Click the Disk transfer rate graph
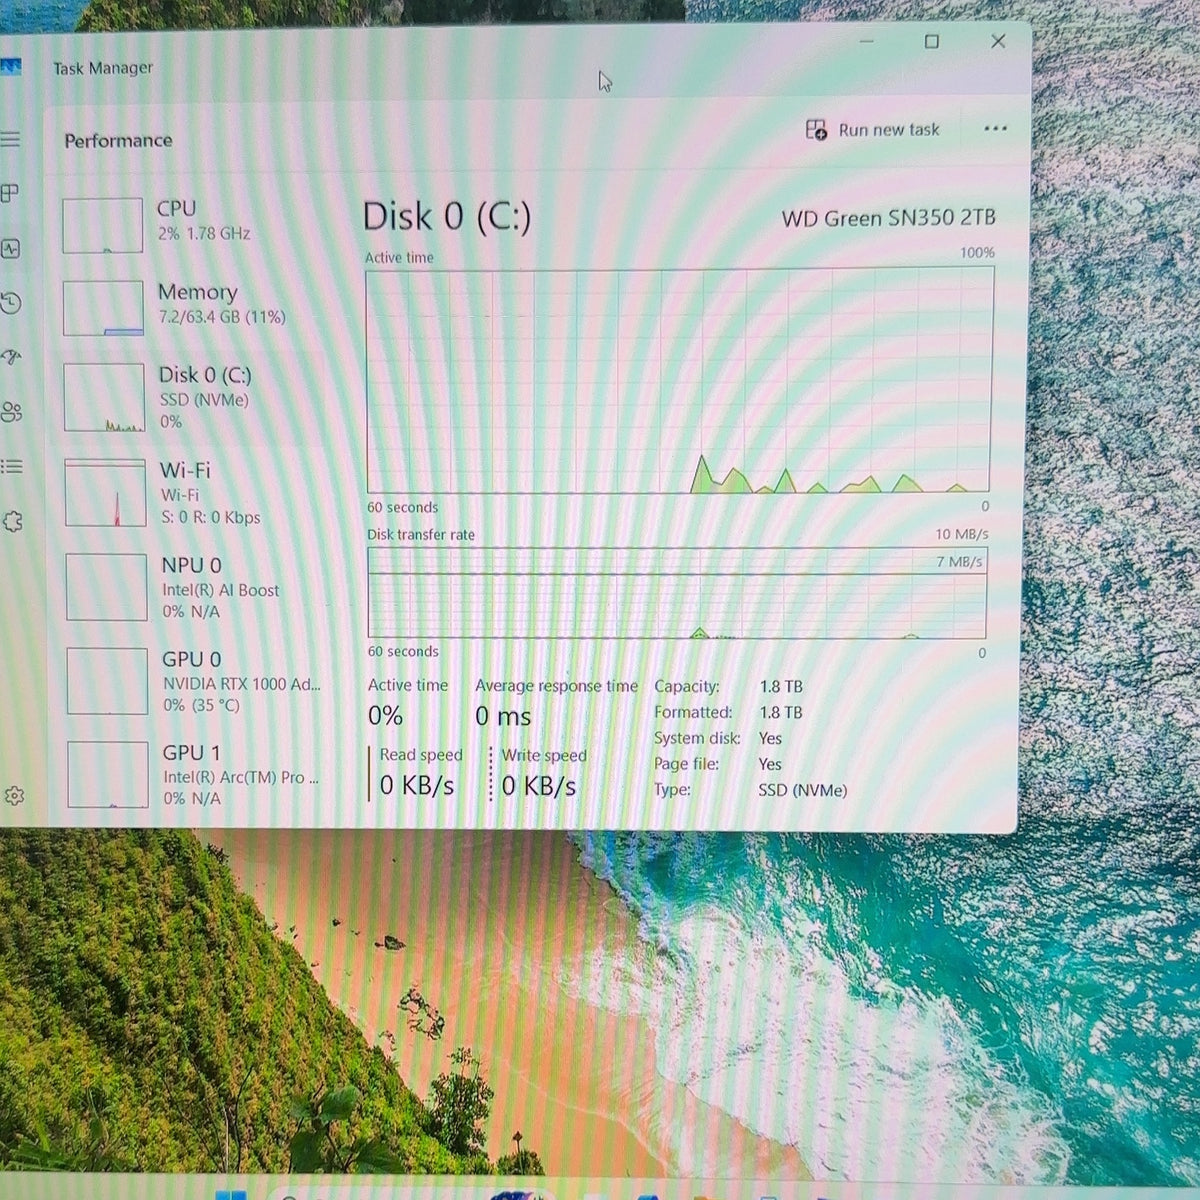The image size is (1200, 1200). [x=677, y=592]
